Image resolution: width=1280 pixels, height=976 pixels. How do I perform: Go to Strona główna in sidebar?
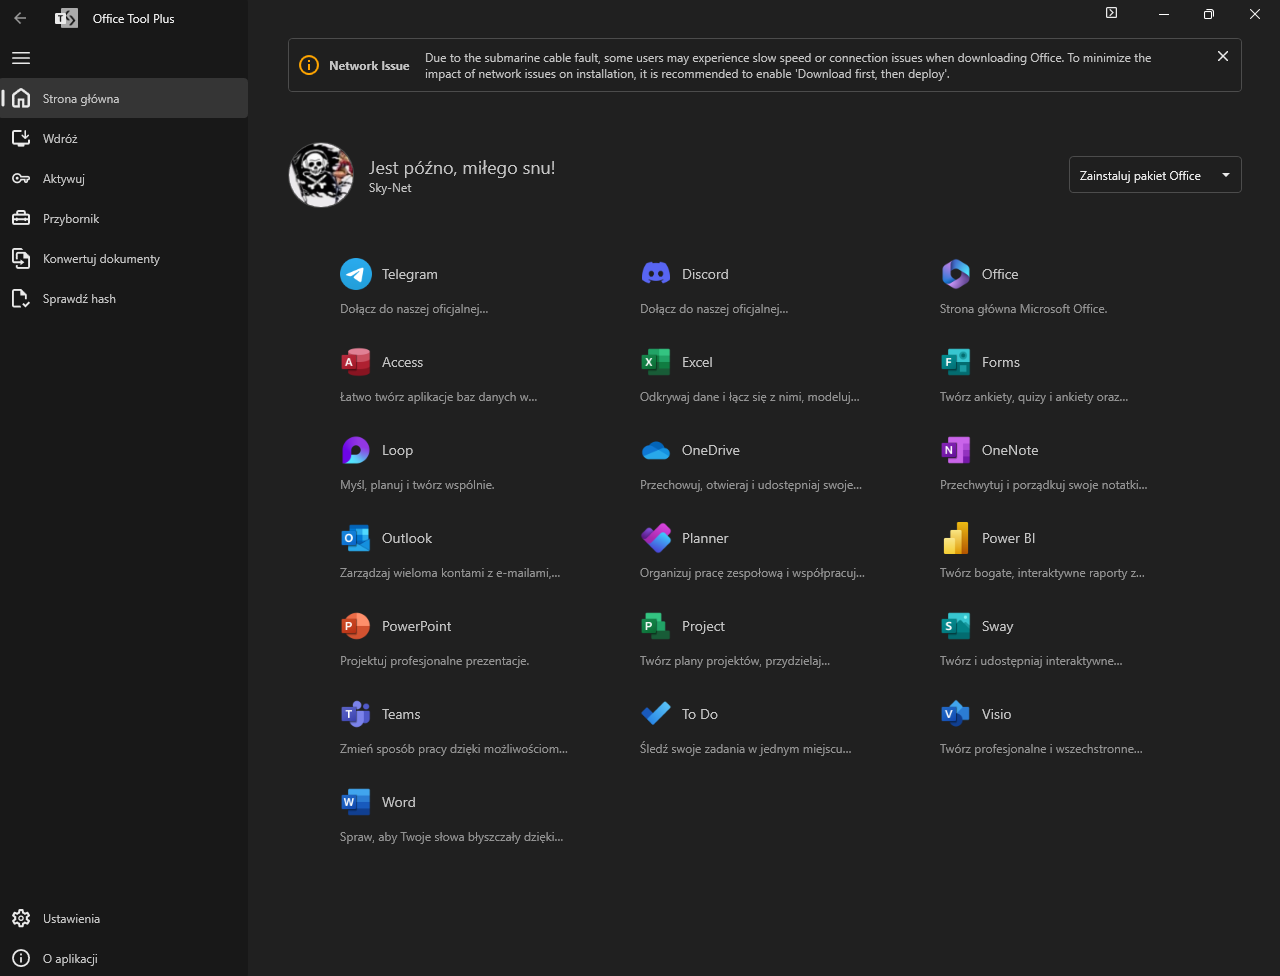coord(124,98)
